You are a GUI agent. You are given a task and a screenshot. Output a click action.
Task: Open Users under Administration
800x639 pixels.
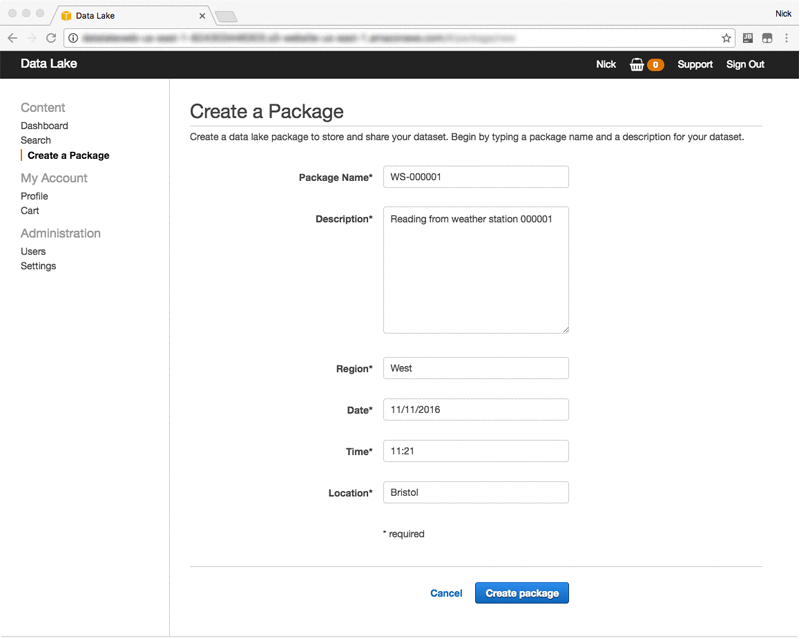coord(33,251)
